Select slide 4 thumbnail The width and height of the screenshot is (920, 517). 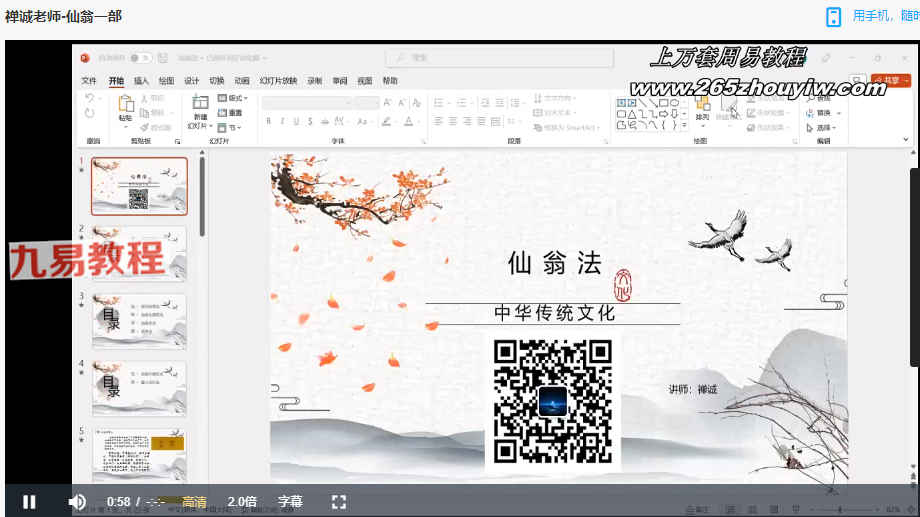pos(139,388)
